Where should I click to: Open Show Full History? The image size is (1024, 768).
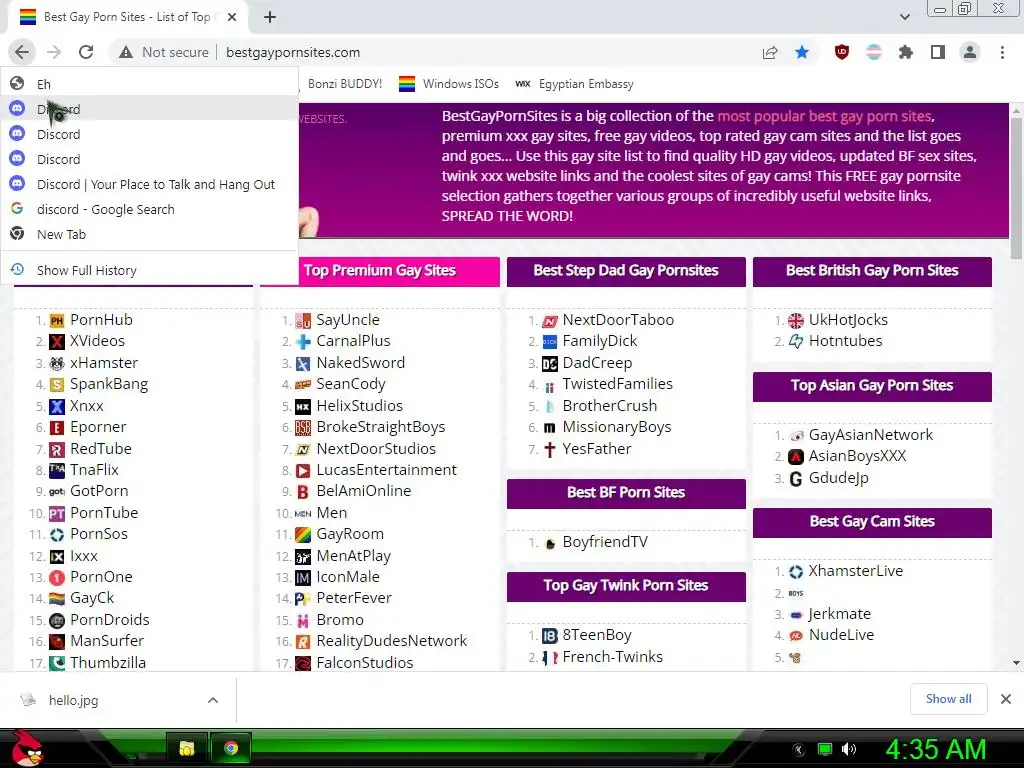click(x=150, y=270)
